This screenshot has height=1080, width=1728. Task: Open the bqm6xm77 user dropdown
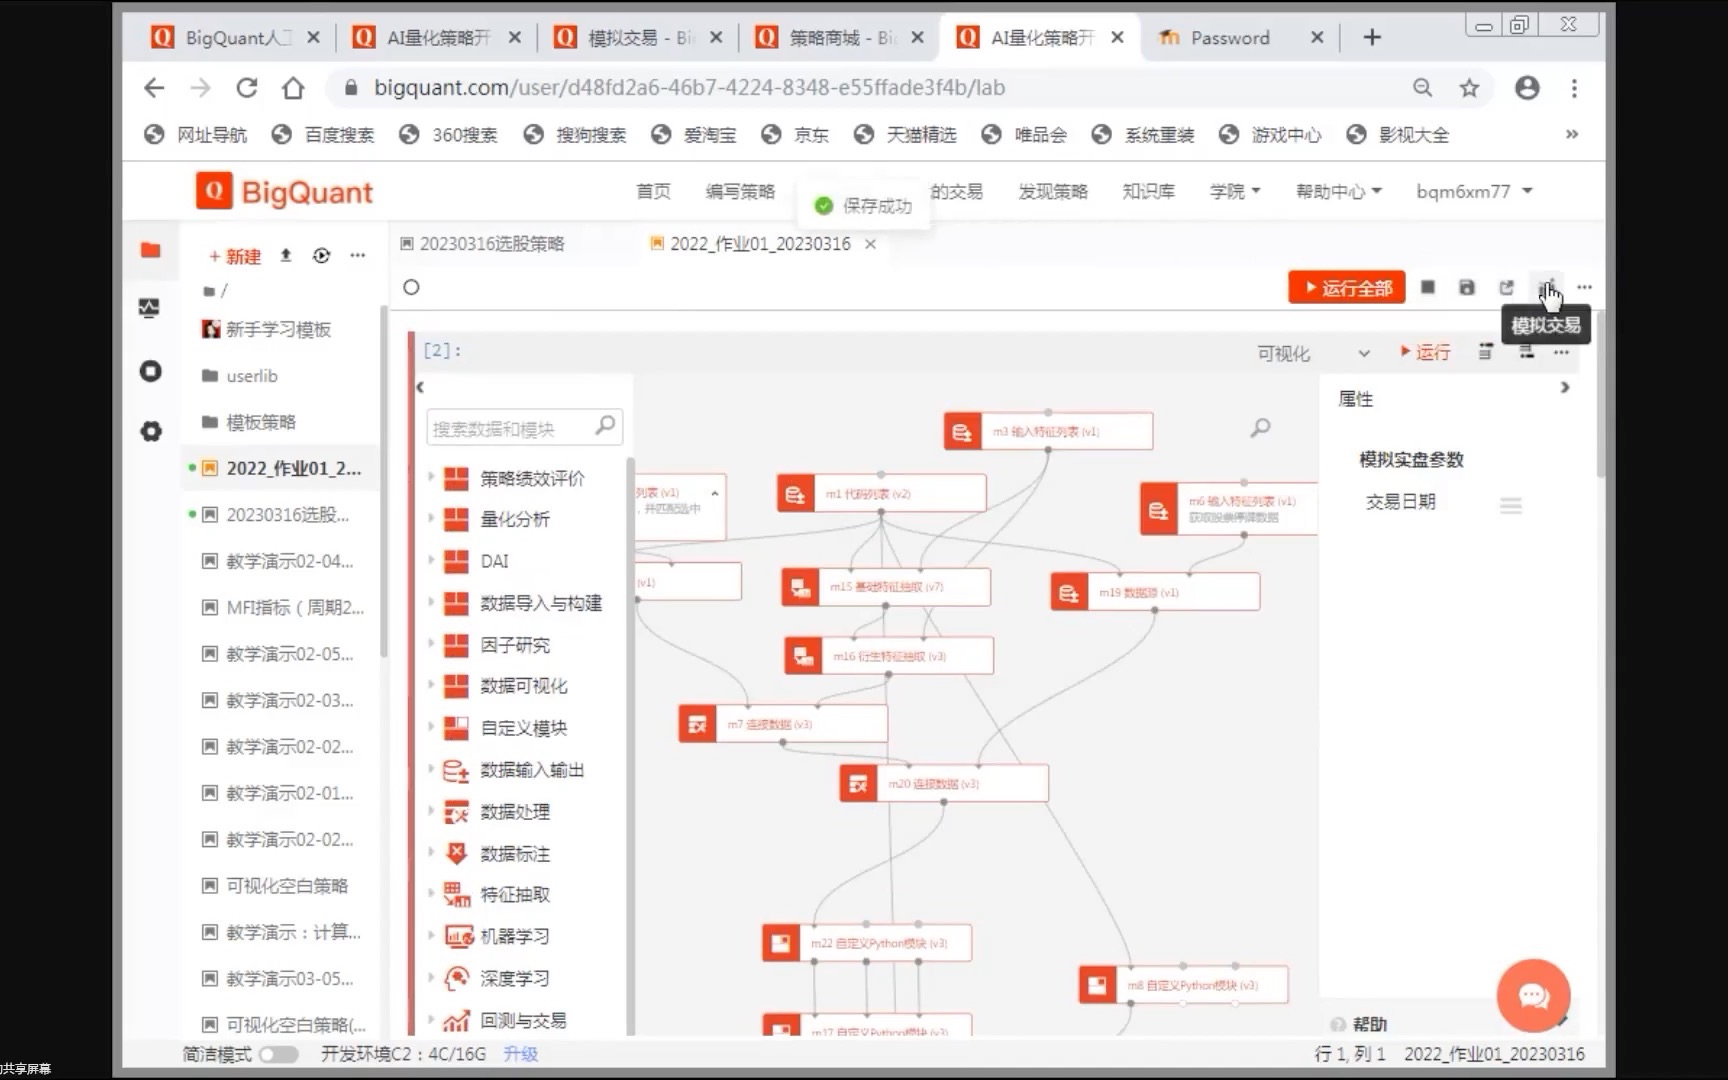tap(1474, 191)
